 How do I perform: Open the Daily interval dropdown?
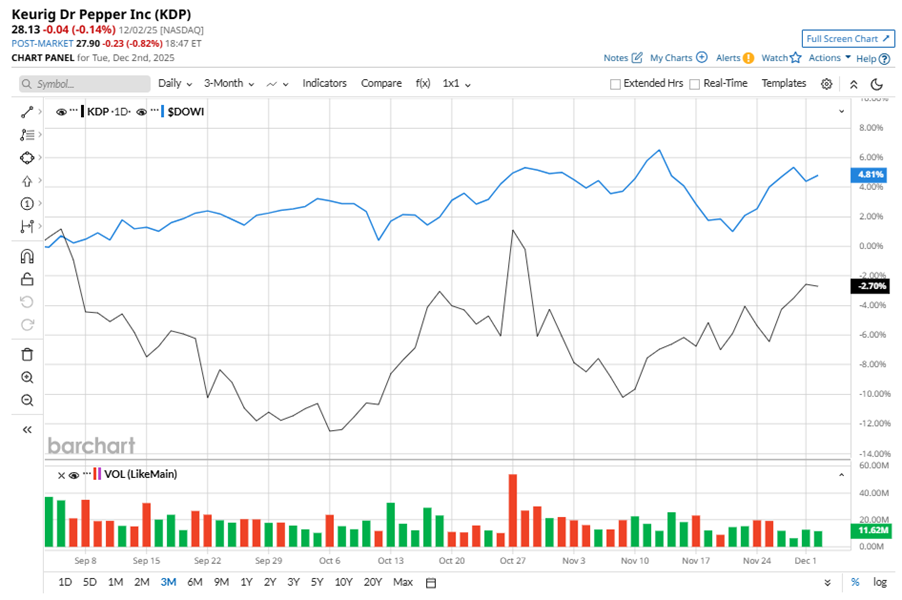click(175, 83)
